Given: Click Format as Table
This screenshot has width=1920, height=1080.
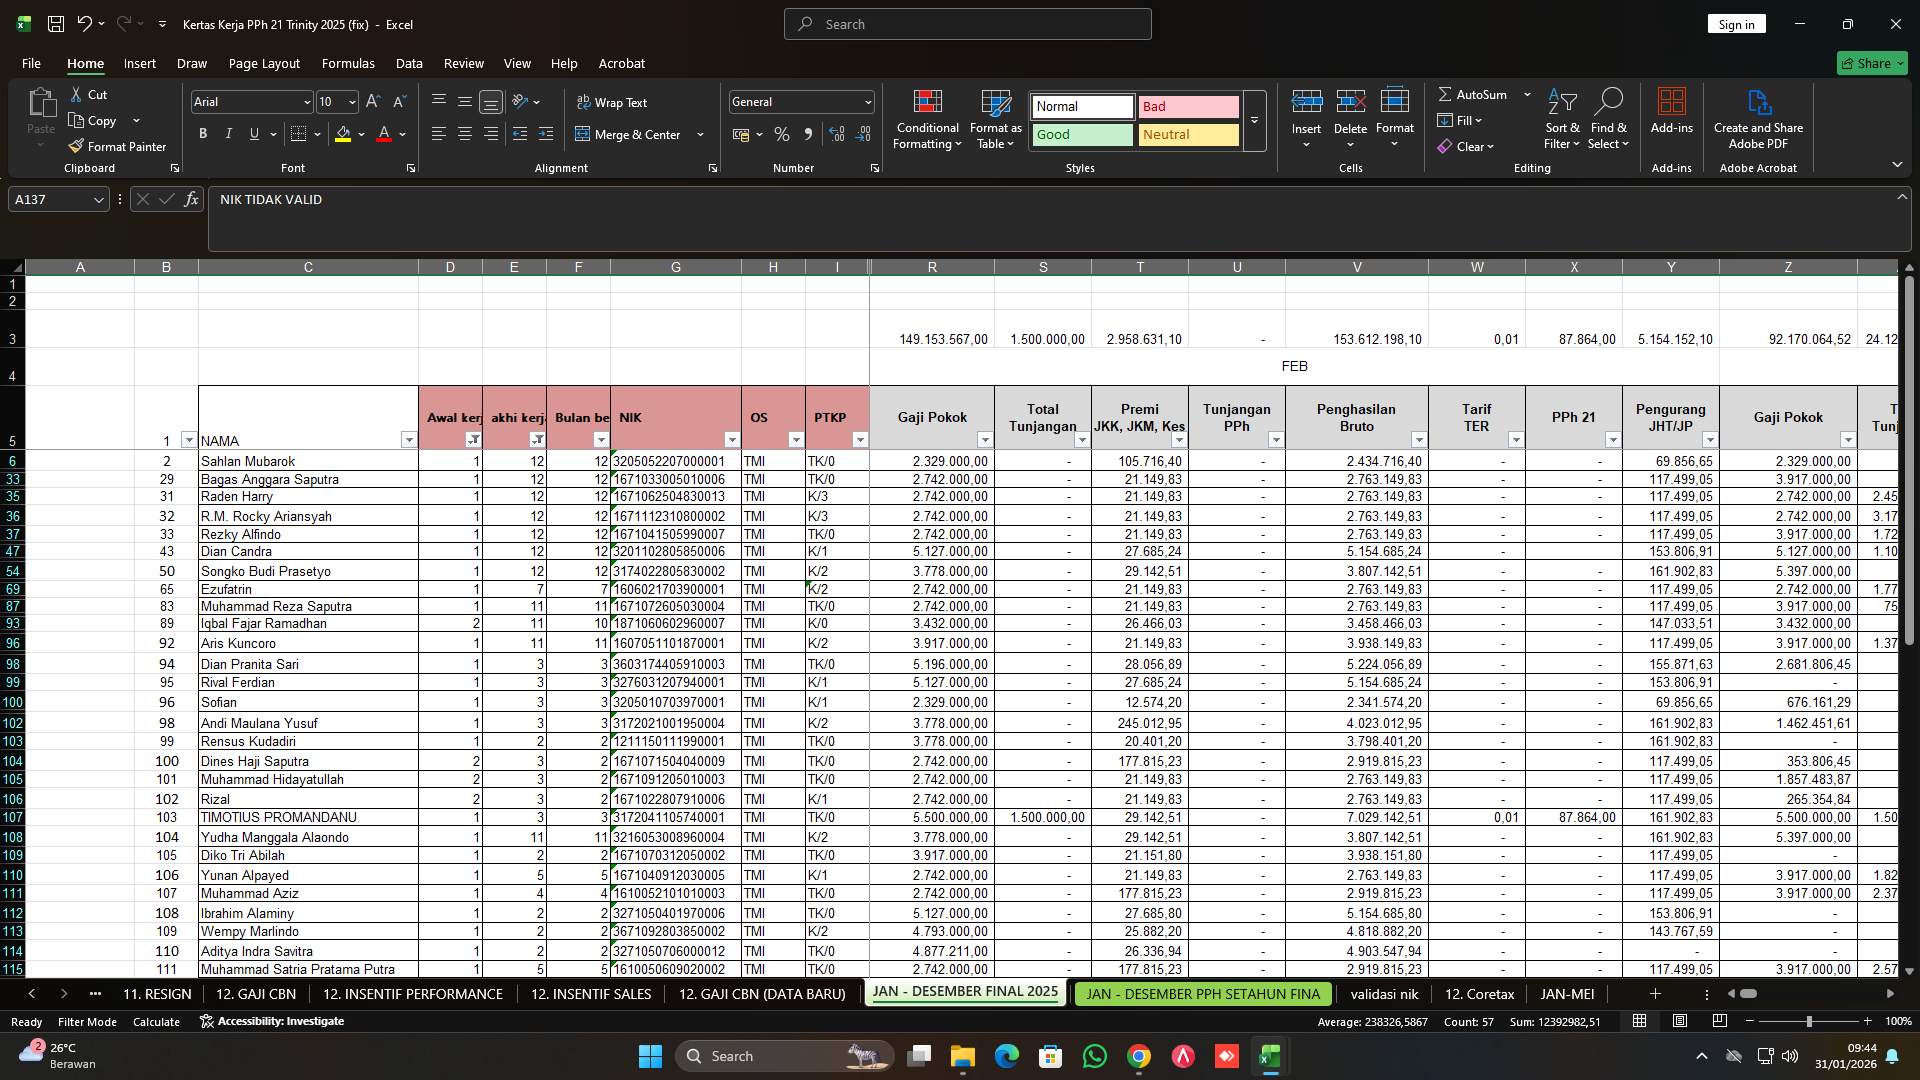Looking at the screenshot, I should coord(994,118).
